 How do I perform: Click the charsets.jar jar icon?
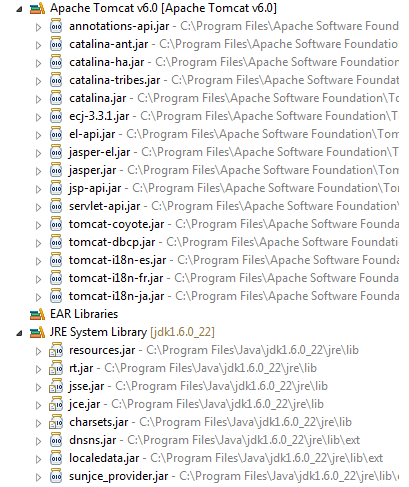click(56, 422)
